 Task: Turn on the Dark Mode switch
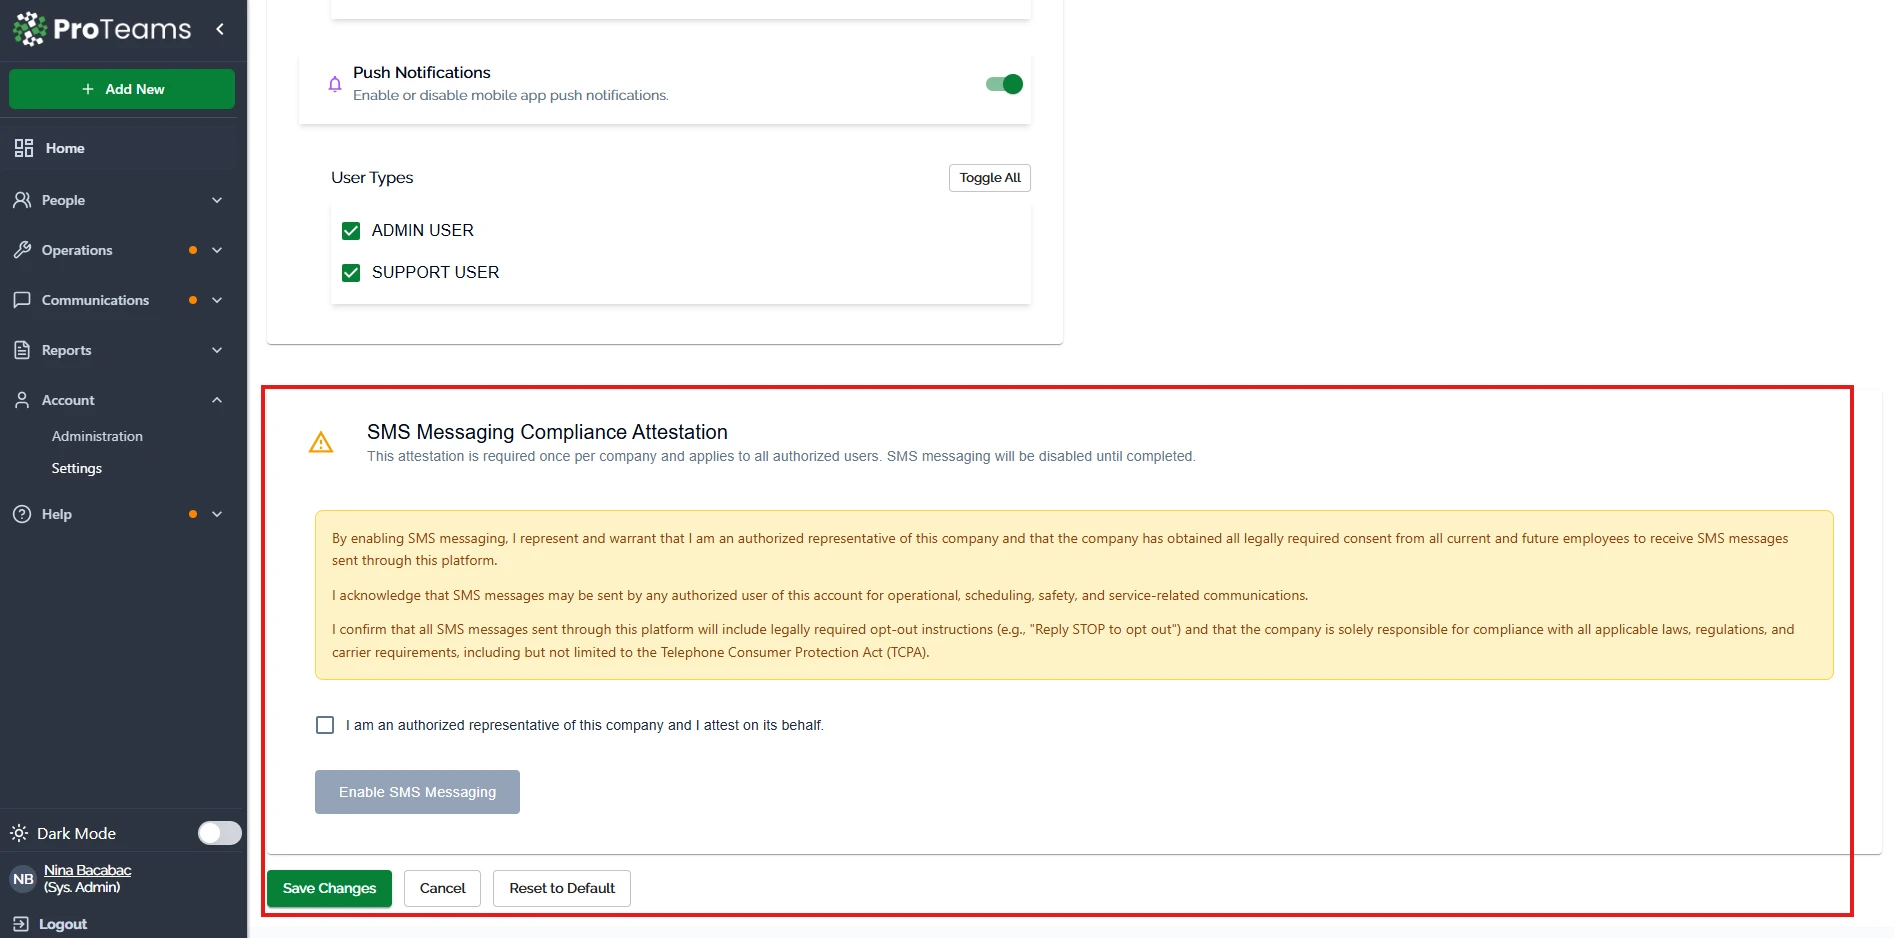pos(219,833)
